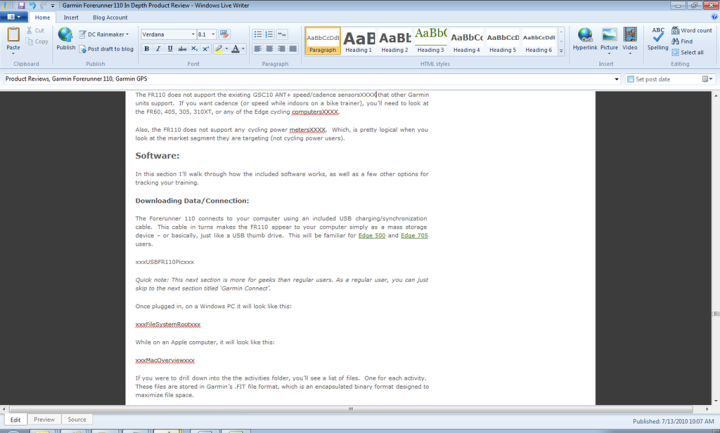This screenshot has width=720, height=433.
Task: Switch to the Insert ribbon tab
Action: (71, 17)
